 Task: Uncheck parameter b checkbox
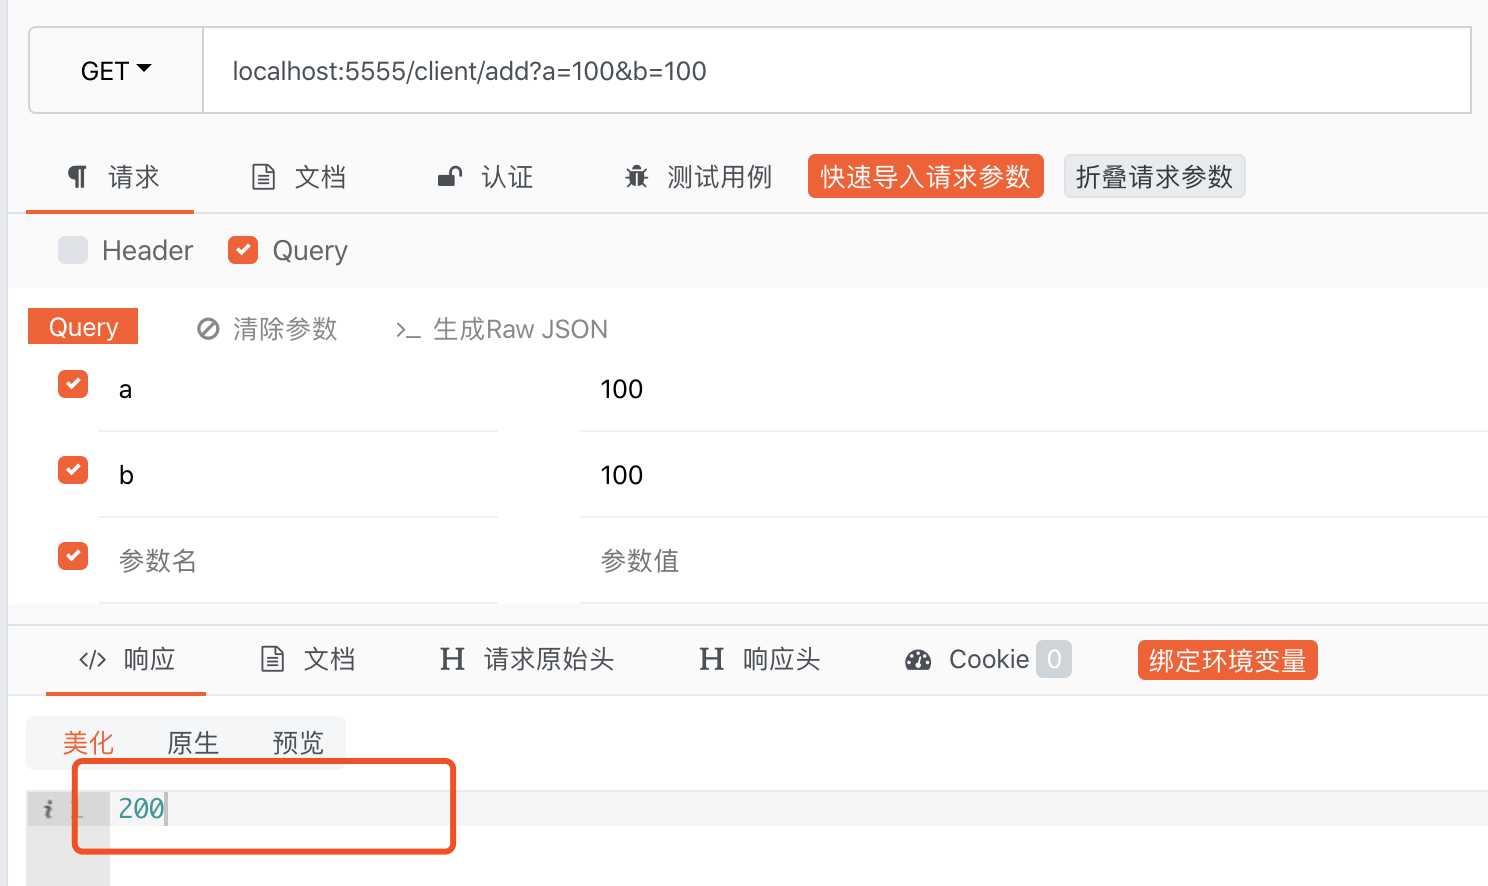(x=73, y=470)
